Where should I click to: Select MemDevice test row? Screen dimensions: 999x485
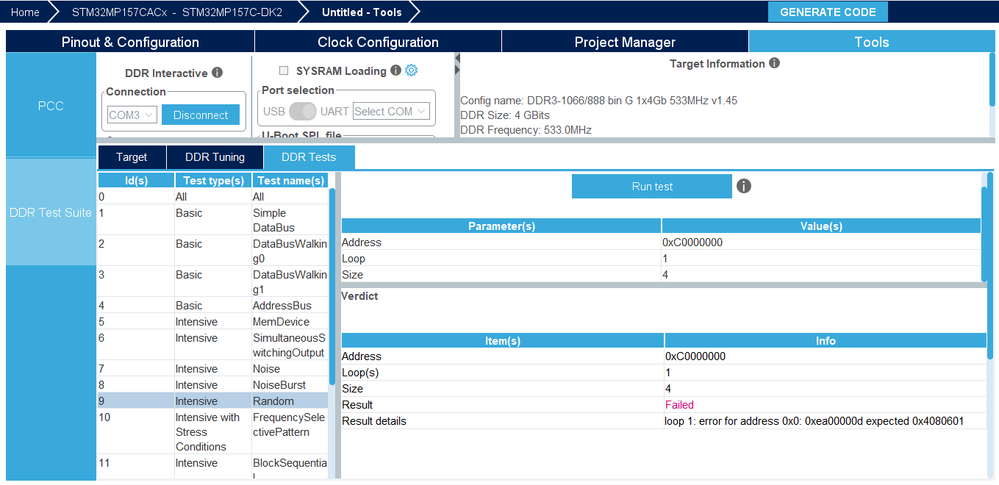[x=213, y=322]
